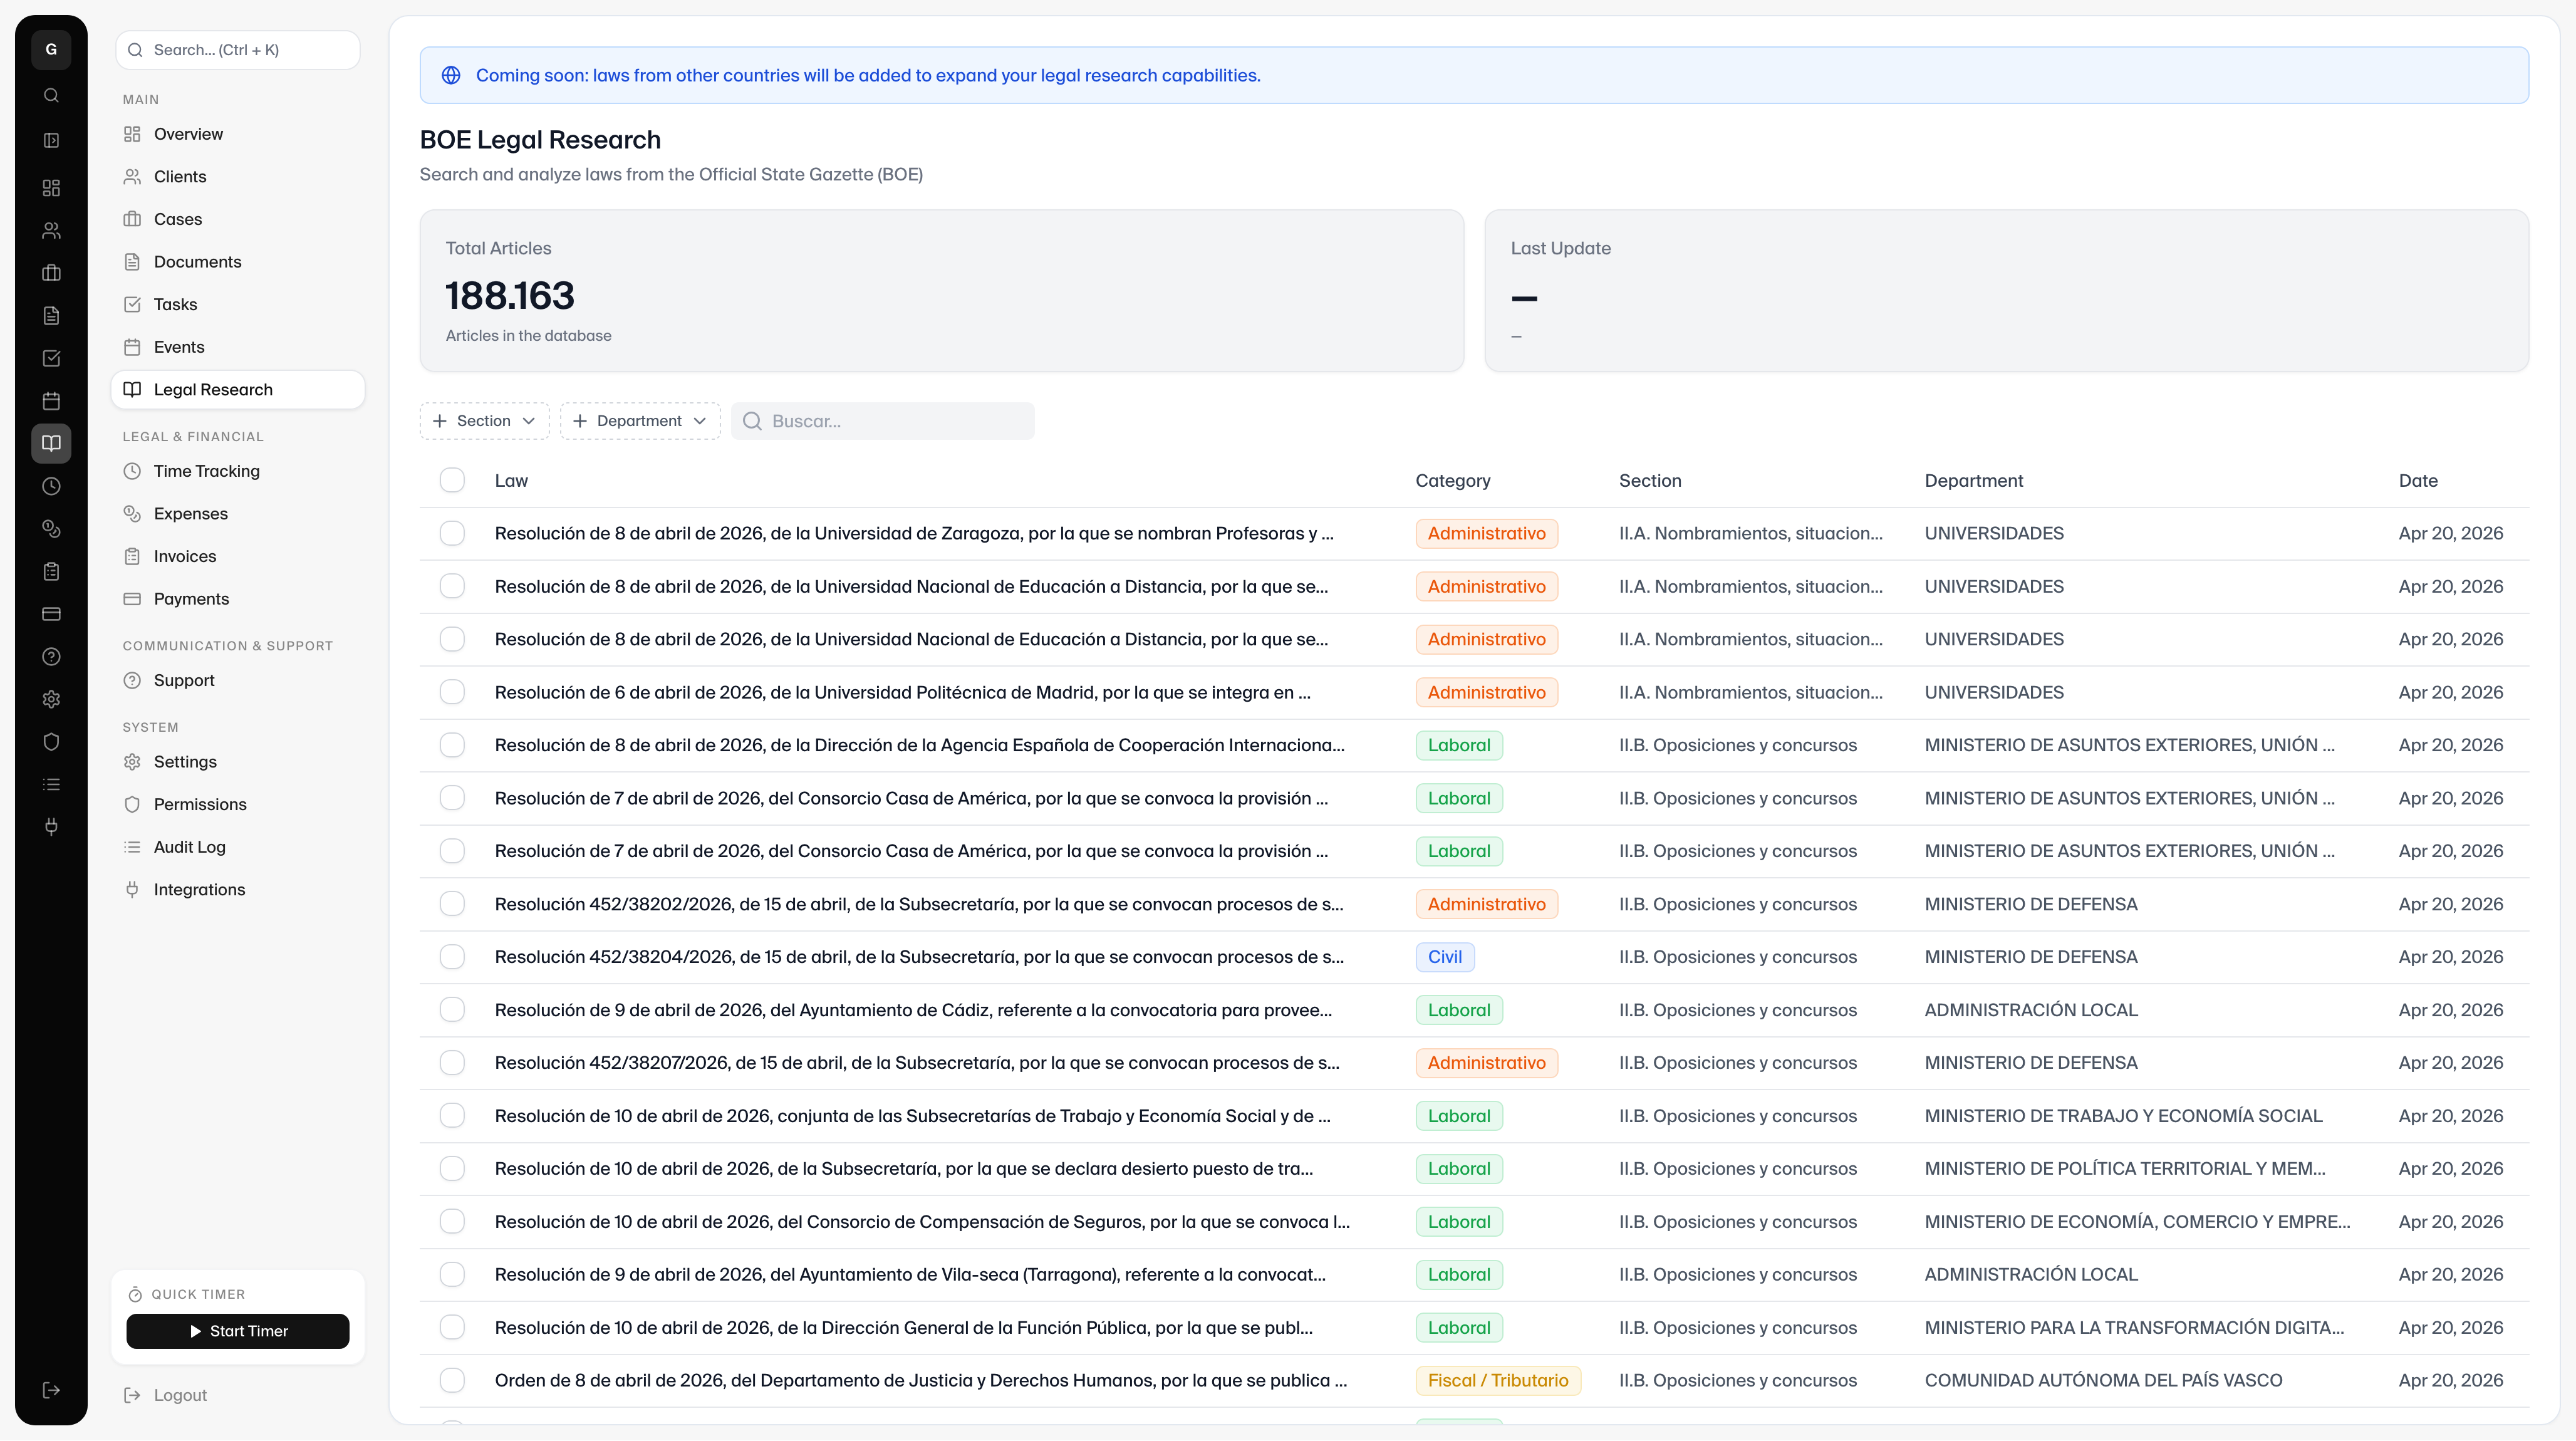This screenshot has height=1441, width=2576.
Task: Select the Ayuntamiento de Cádiz row checkbox
Action: pos(452,1010)
